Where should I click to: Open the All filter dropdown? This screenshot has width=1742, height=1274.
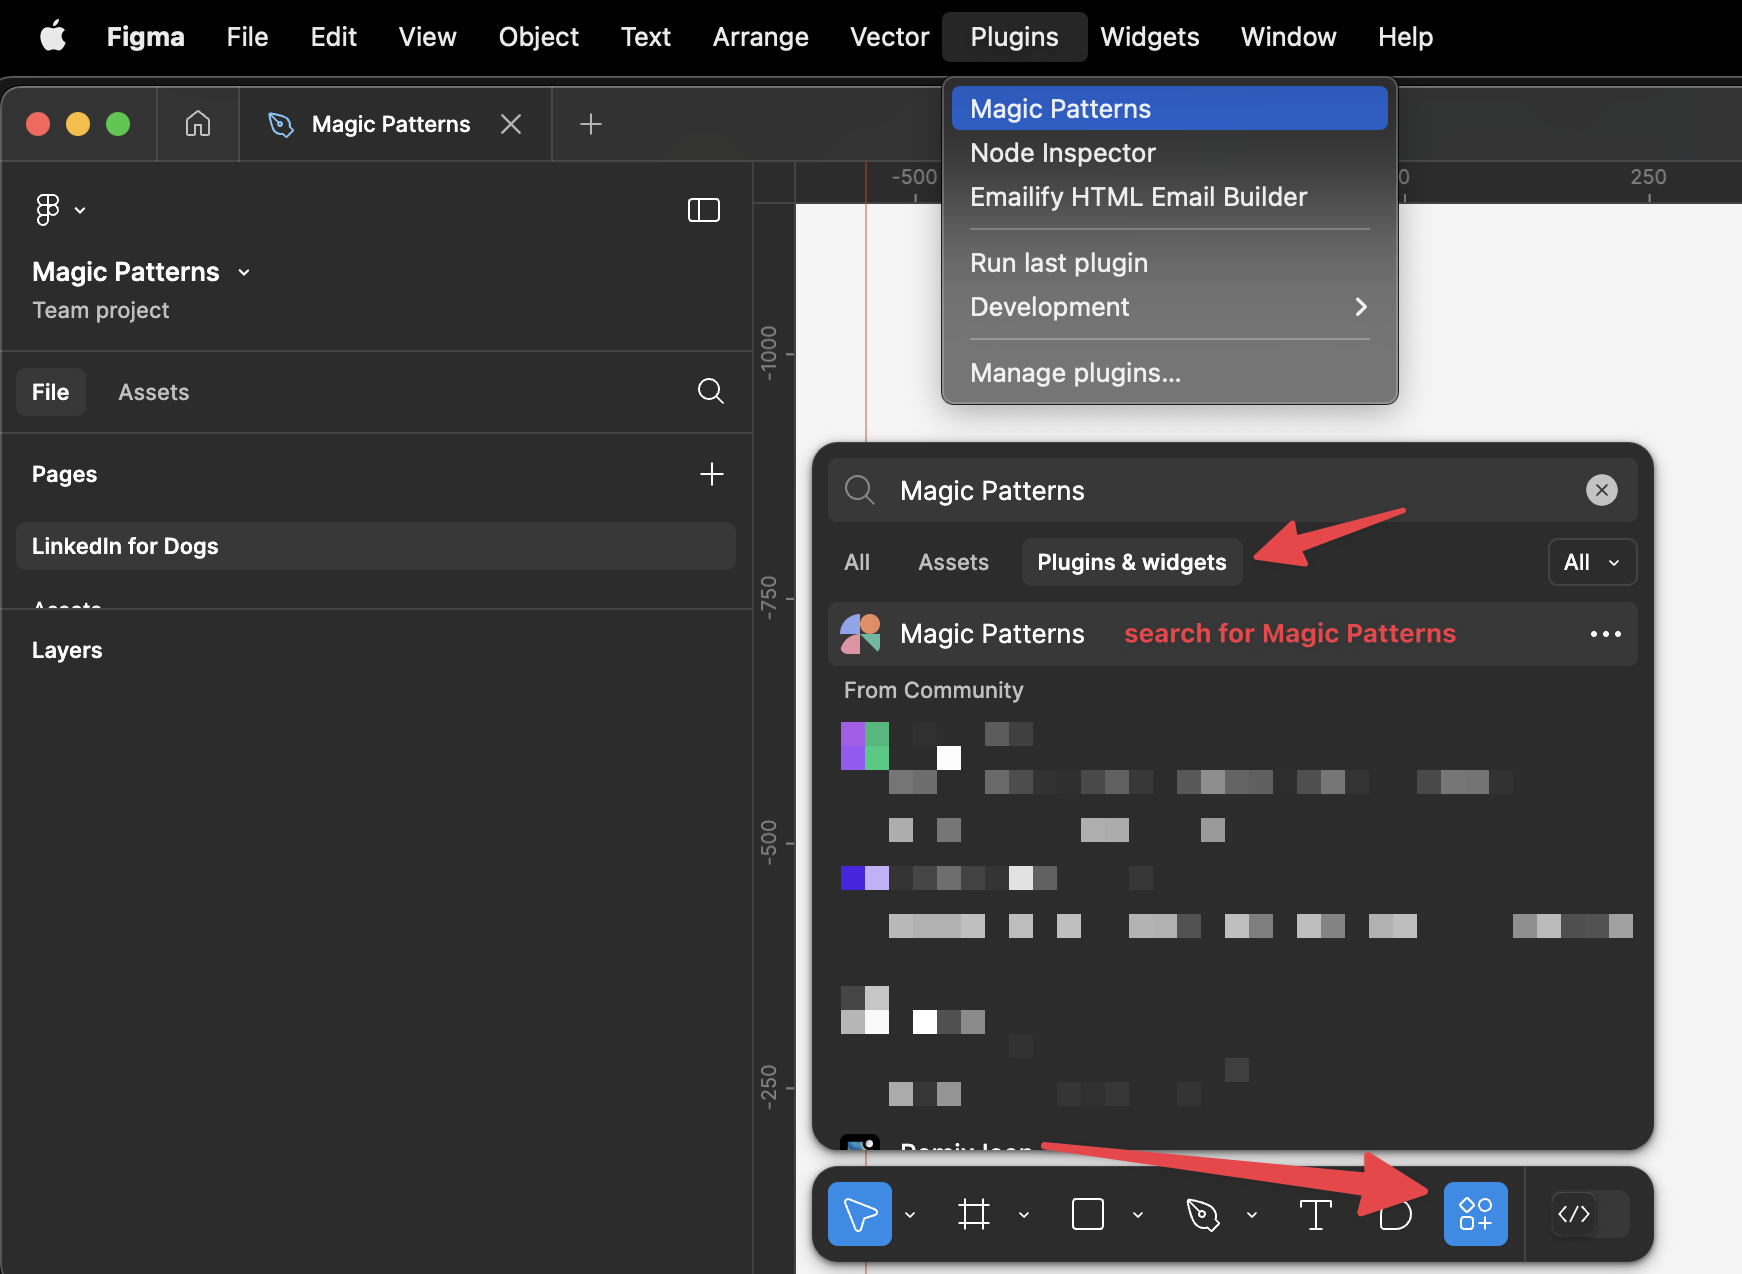tap(1592, 562)
